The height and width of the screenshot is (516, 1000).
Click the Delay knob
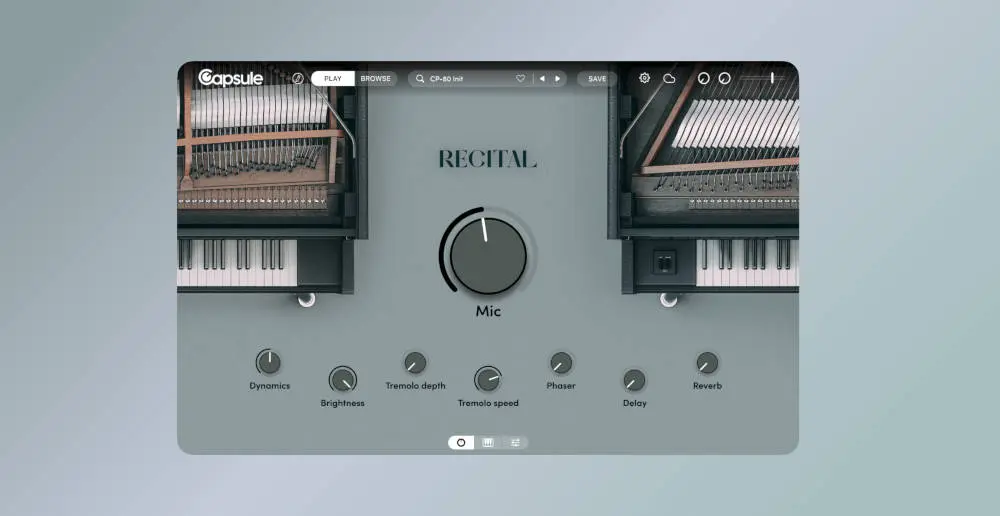point(634,380)
